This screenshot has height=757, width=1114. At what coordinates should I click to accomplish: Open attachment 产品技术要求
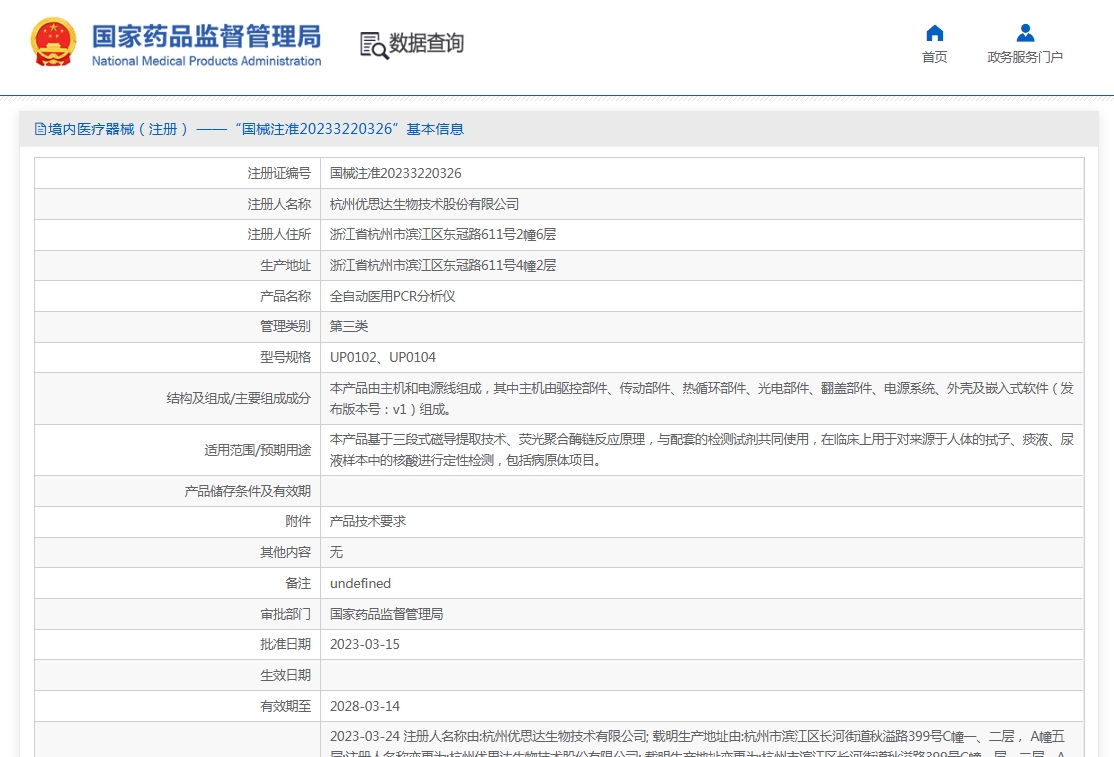tap(368, 521)
